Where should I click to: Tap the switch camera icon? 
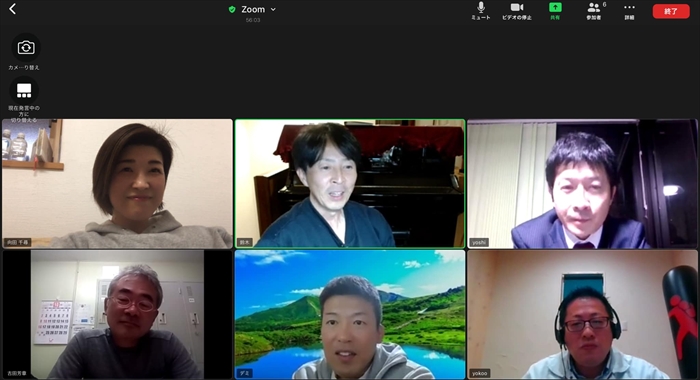pyautogui.click(x=26, y=47)
